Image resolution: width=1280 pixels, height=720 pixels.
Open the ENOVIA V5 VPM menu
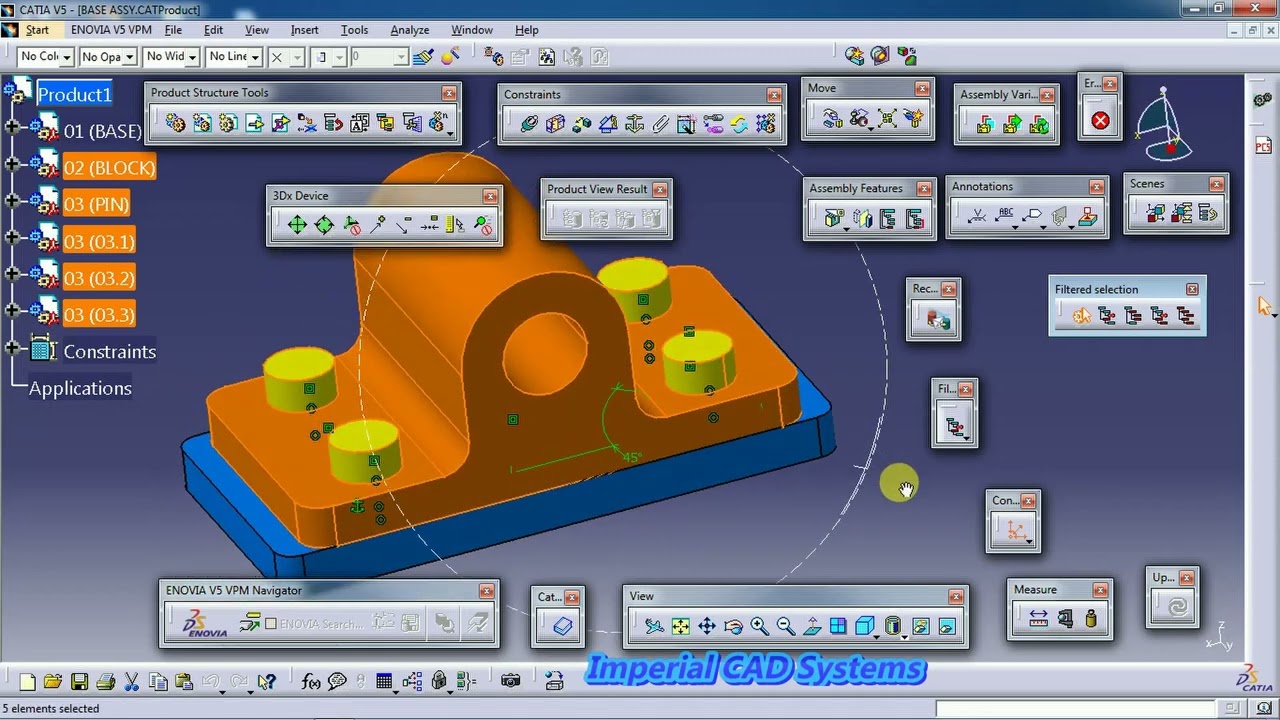pyautogui.click(x=111, y=30)
